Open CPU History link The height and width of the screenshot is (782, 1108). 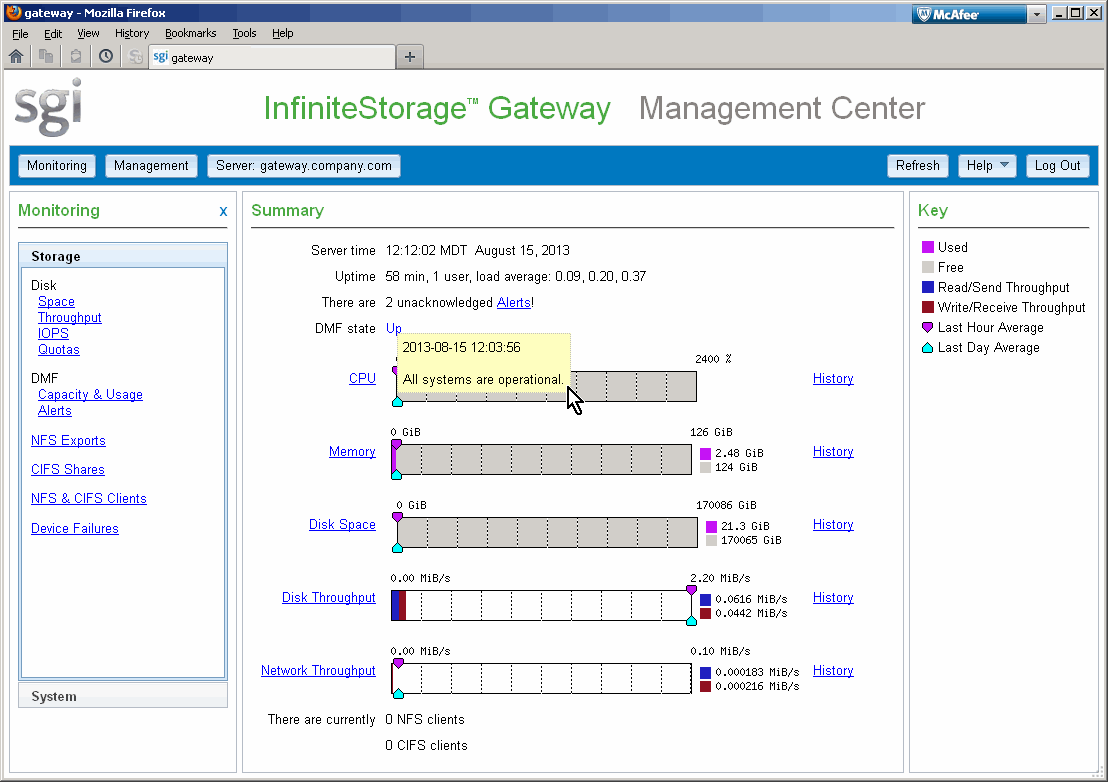tap(833, 378)
